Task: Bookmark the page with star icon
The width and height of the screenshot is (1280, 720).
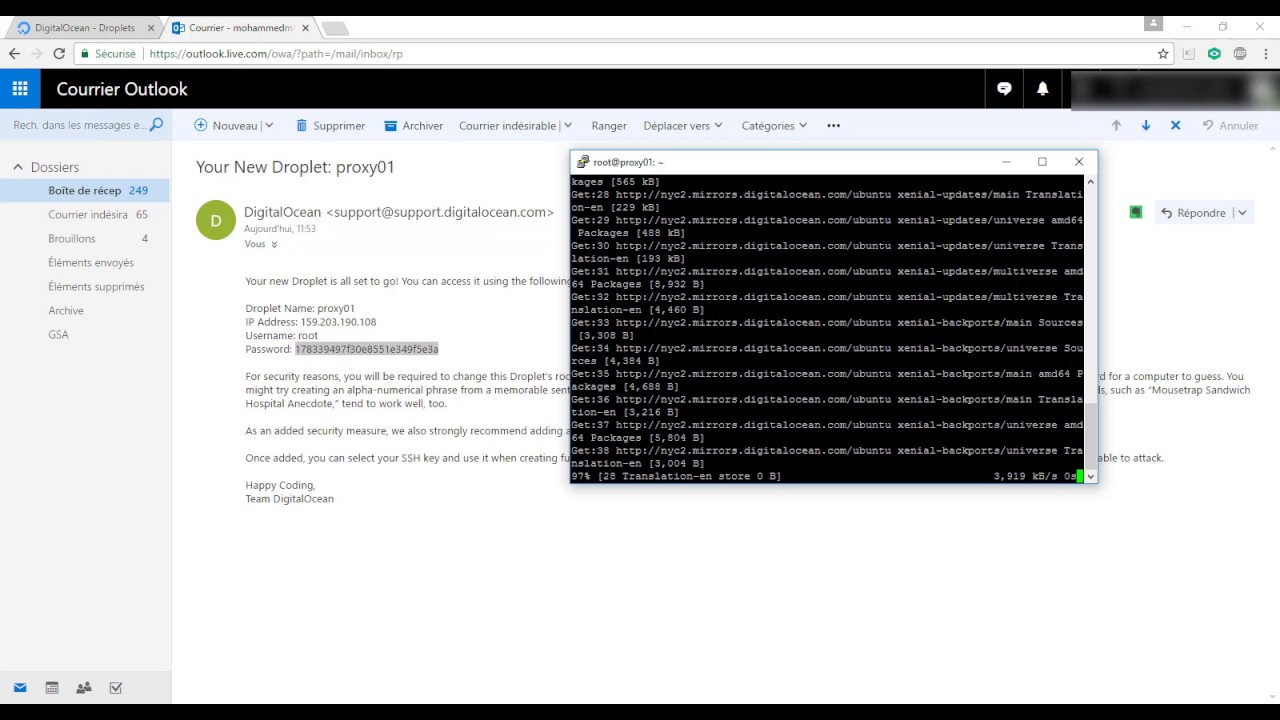Action: click(1163, 54)
